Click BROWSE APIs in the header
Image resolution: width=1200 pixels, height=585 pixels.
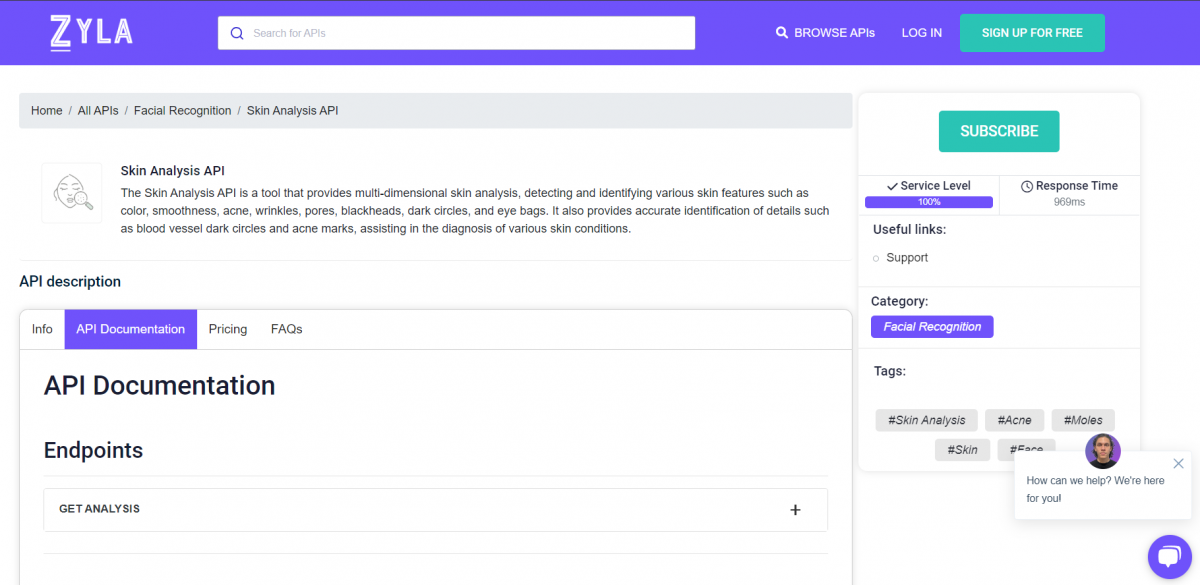[x=825, y=33]
